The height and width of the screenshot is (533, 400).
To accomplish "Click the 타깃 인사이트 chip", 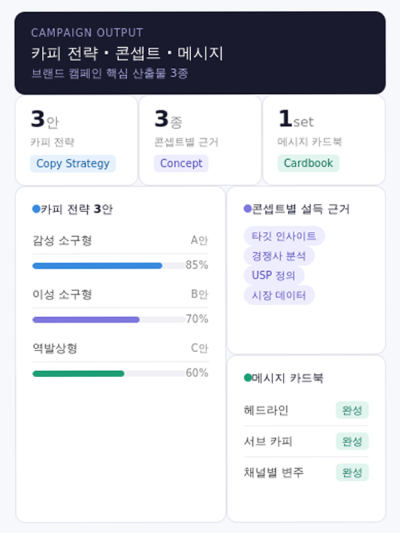I will [x=284, y=236].
